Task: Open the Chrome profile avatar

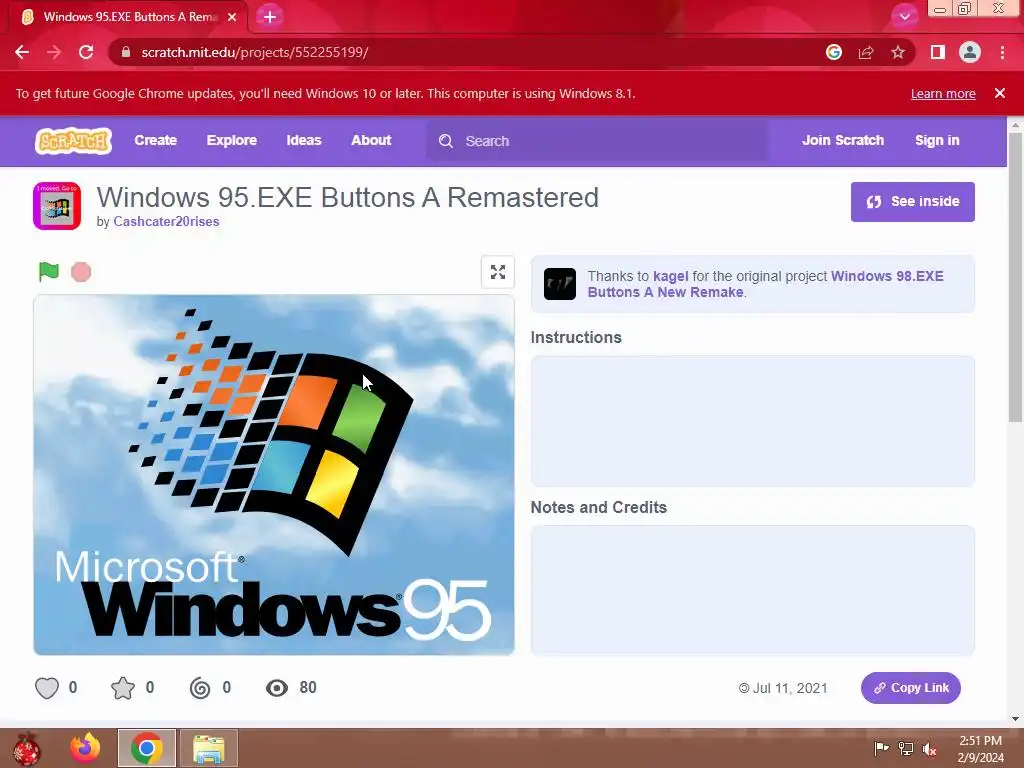Action: click(x=970, y=52)
